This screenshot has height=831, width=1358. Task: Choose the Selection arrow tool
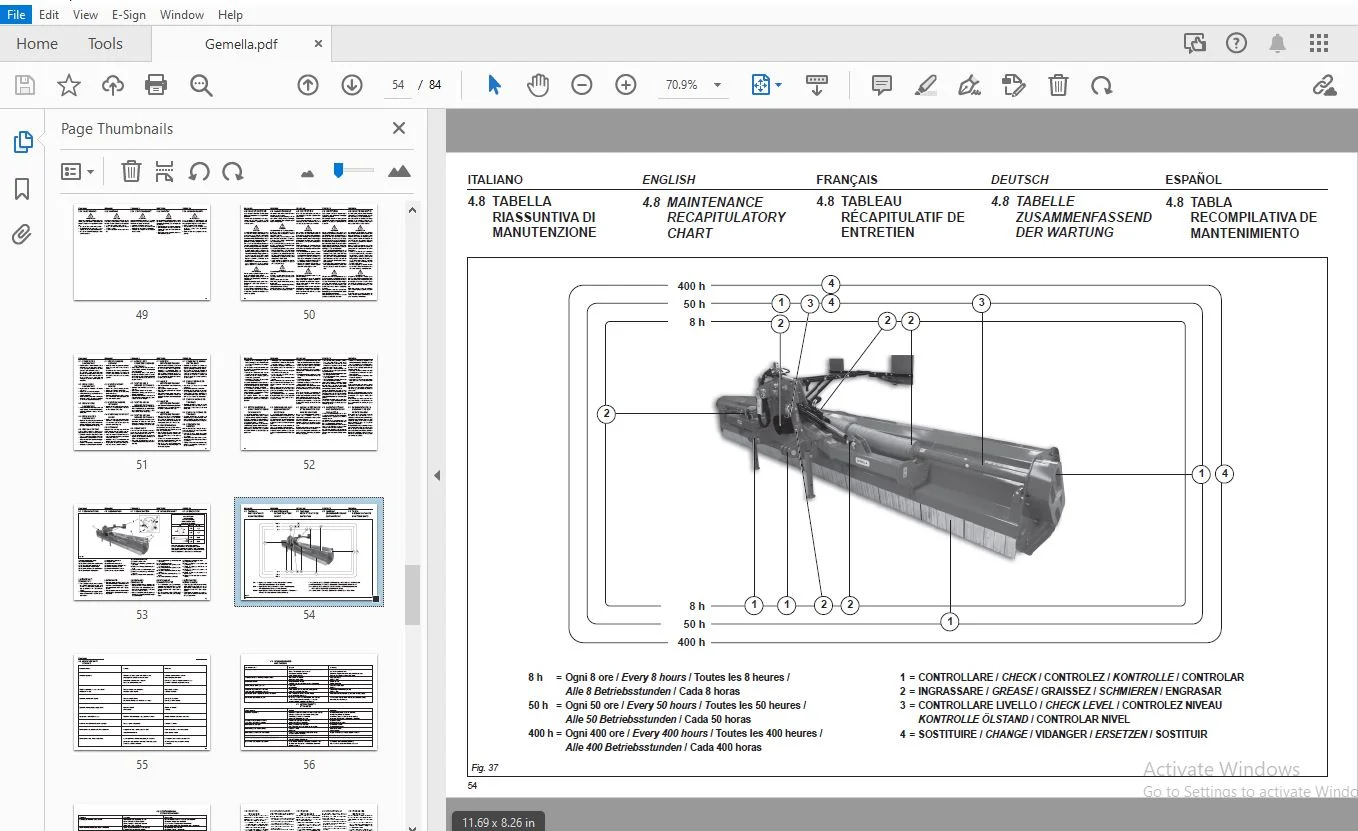[x=494, y=85]
